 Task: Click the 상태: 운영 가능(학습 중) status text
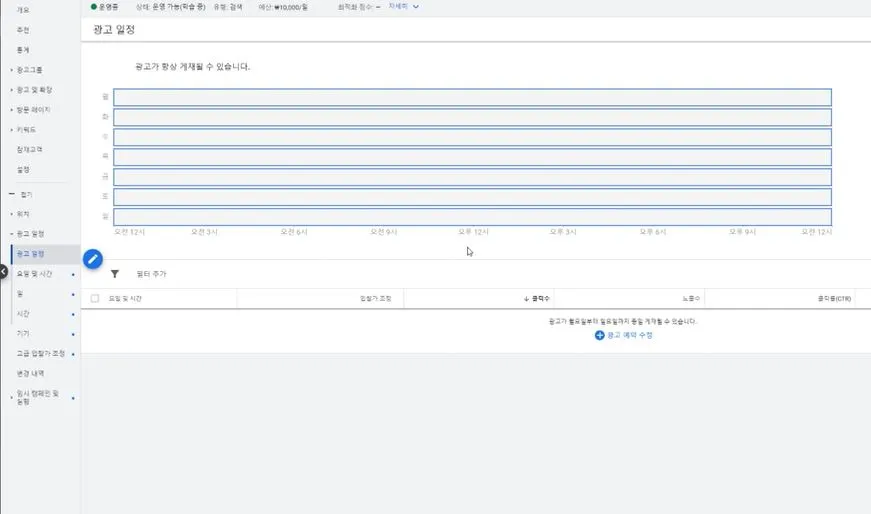click(171, 7)
